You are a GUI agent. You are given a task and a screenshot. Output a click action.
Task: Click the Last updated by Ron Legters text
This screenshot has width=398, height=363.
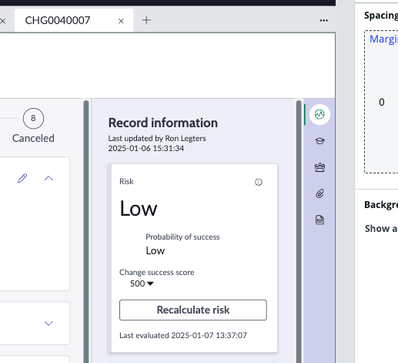point(157,138)
